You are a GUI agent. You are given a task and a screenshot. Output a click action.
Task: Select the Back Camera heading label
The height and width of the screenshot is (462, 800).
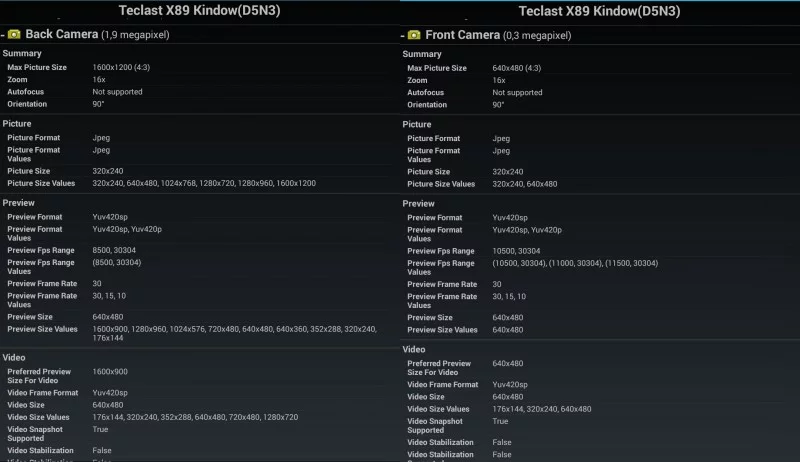61,34
